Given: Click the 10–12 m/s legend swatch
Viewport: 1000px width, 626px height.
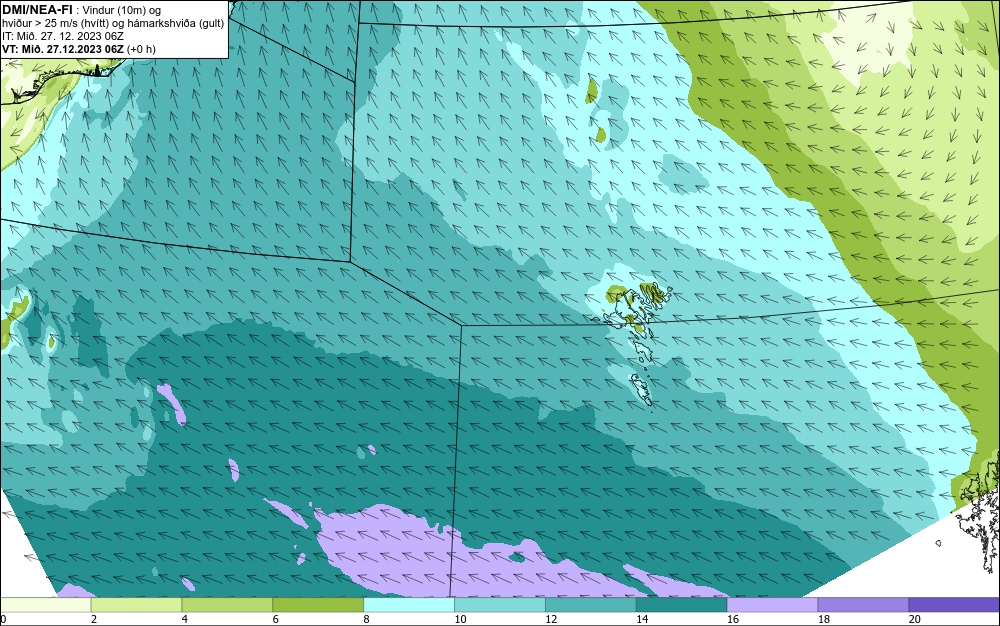Looking at the screenshot, I should (500, 605).
